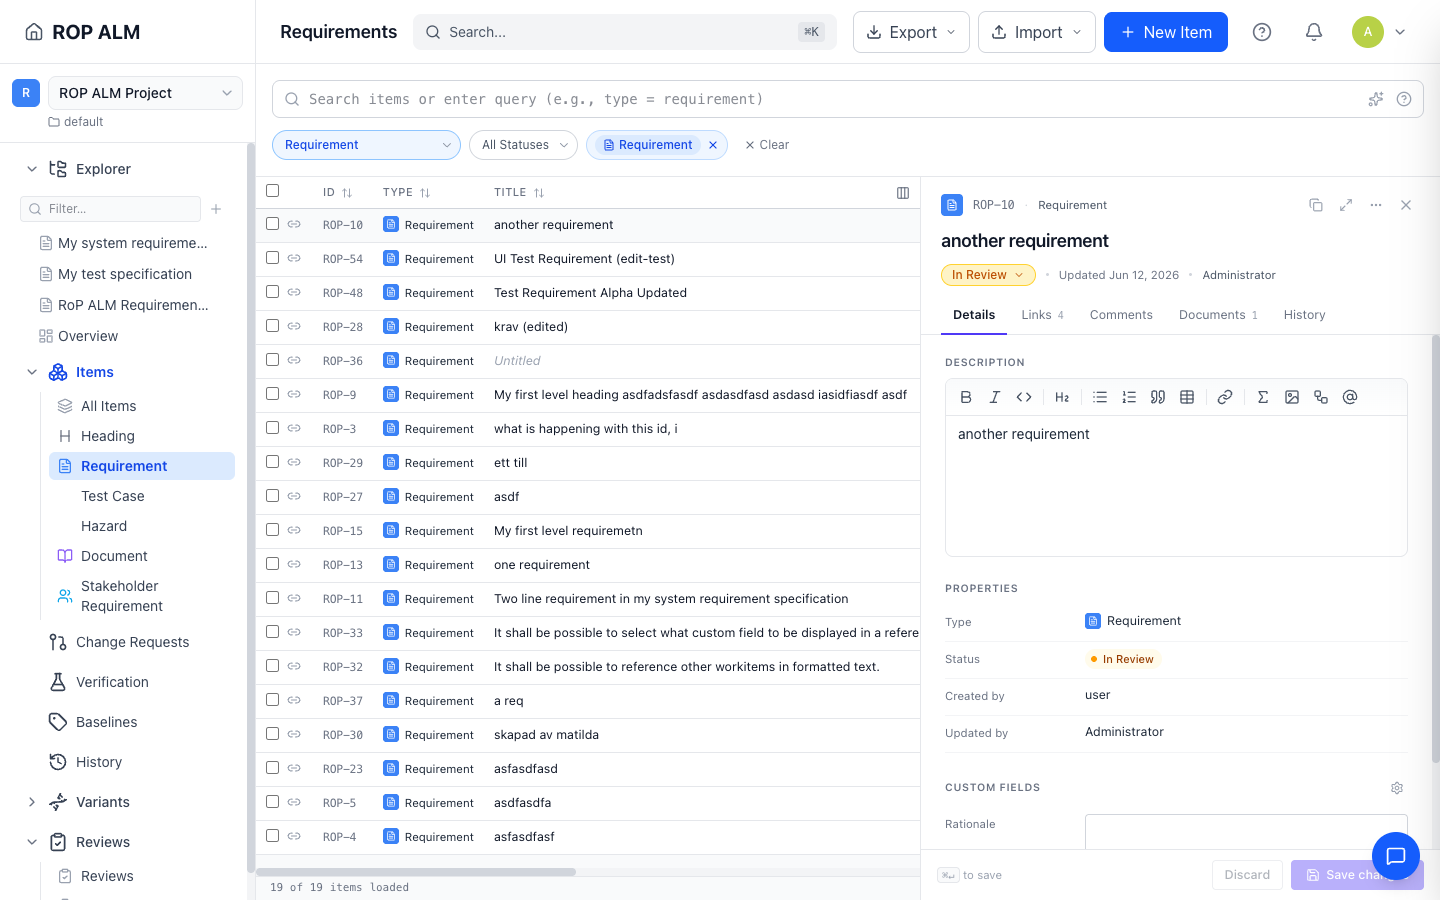Configure table columns icon
This screenshot has height=900, width=1440.
pos(903,193)
